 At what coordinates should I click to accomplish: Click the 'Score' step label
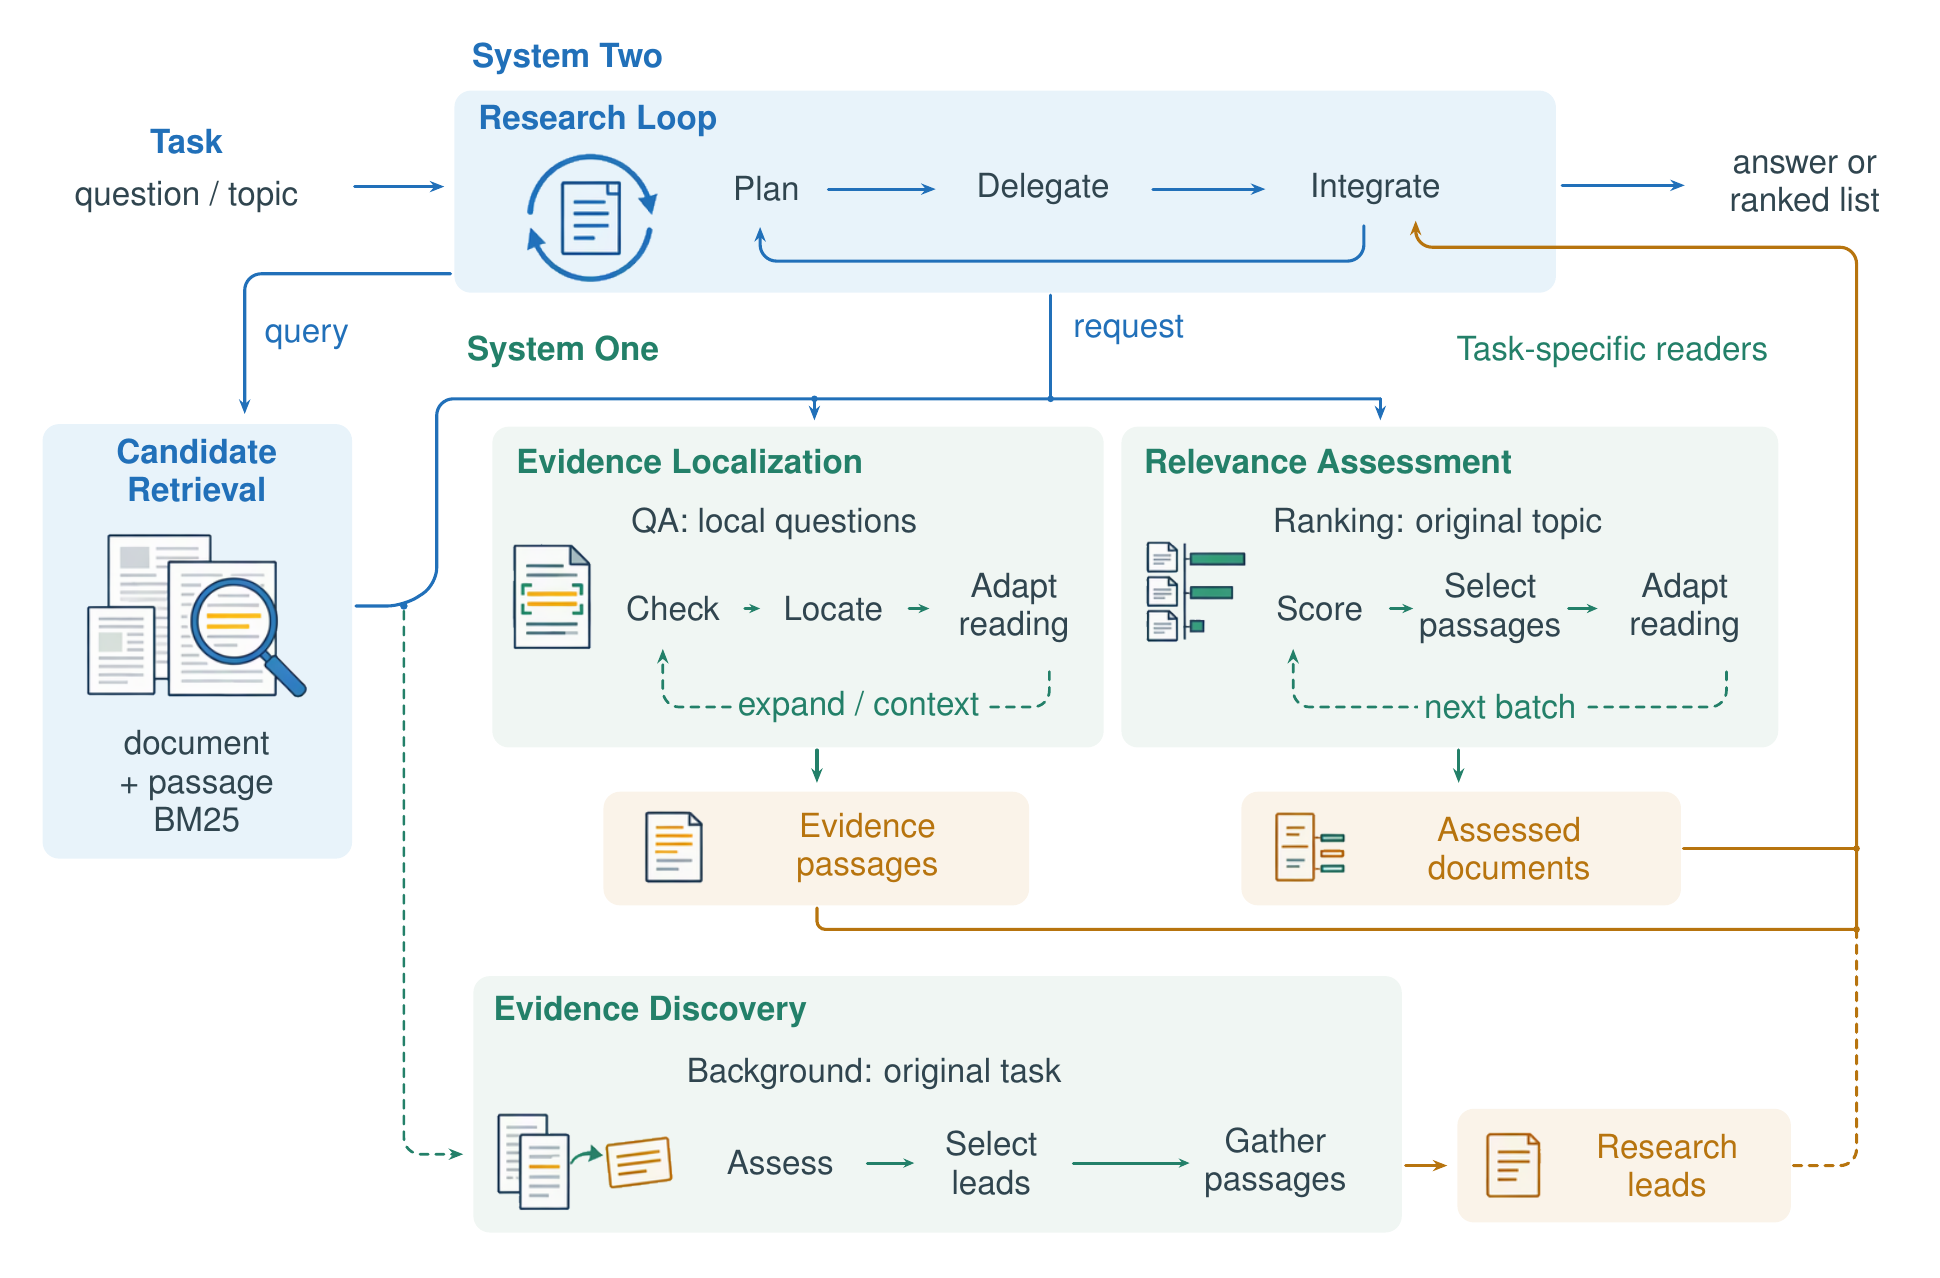coord(1319,609)
